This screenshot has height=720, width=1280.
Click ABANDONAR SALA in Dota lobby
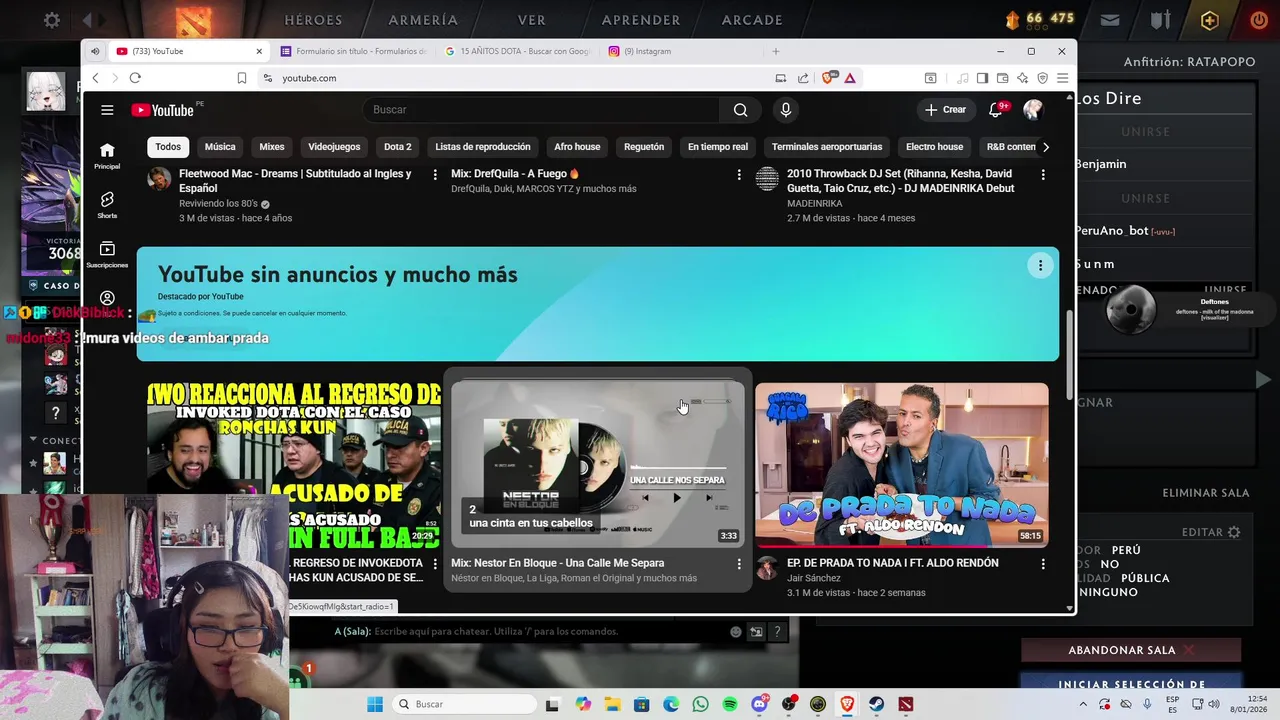(x=1133, y=650)
